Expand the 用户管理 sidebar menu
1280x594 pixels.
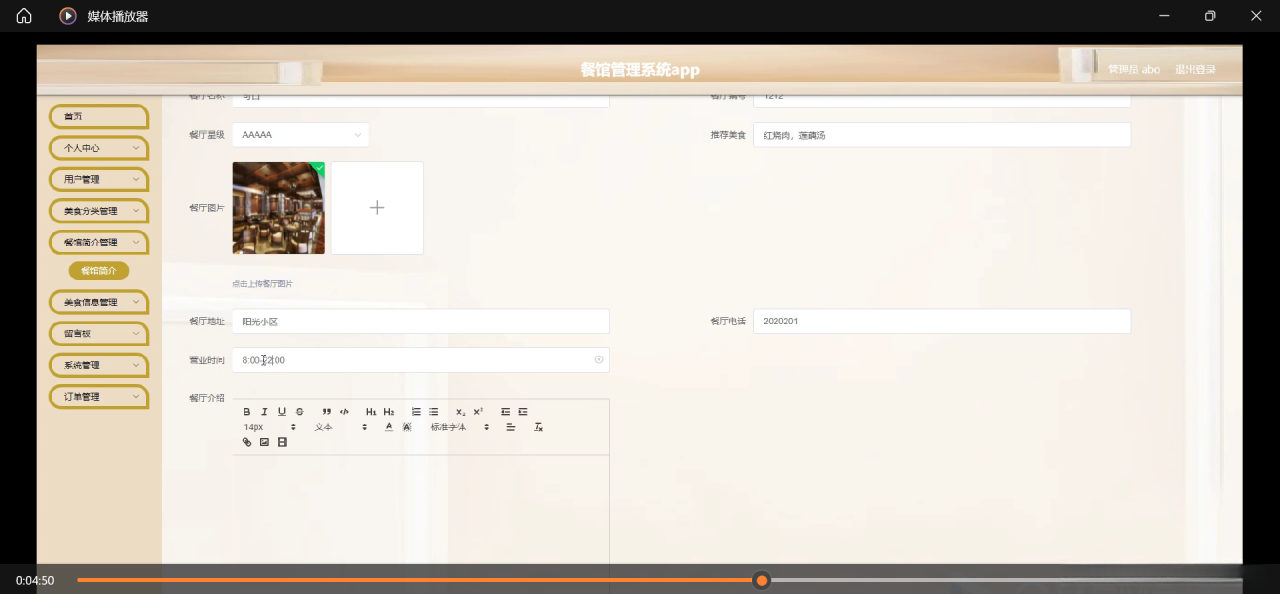coord(99,180)
